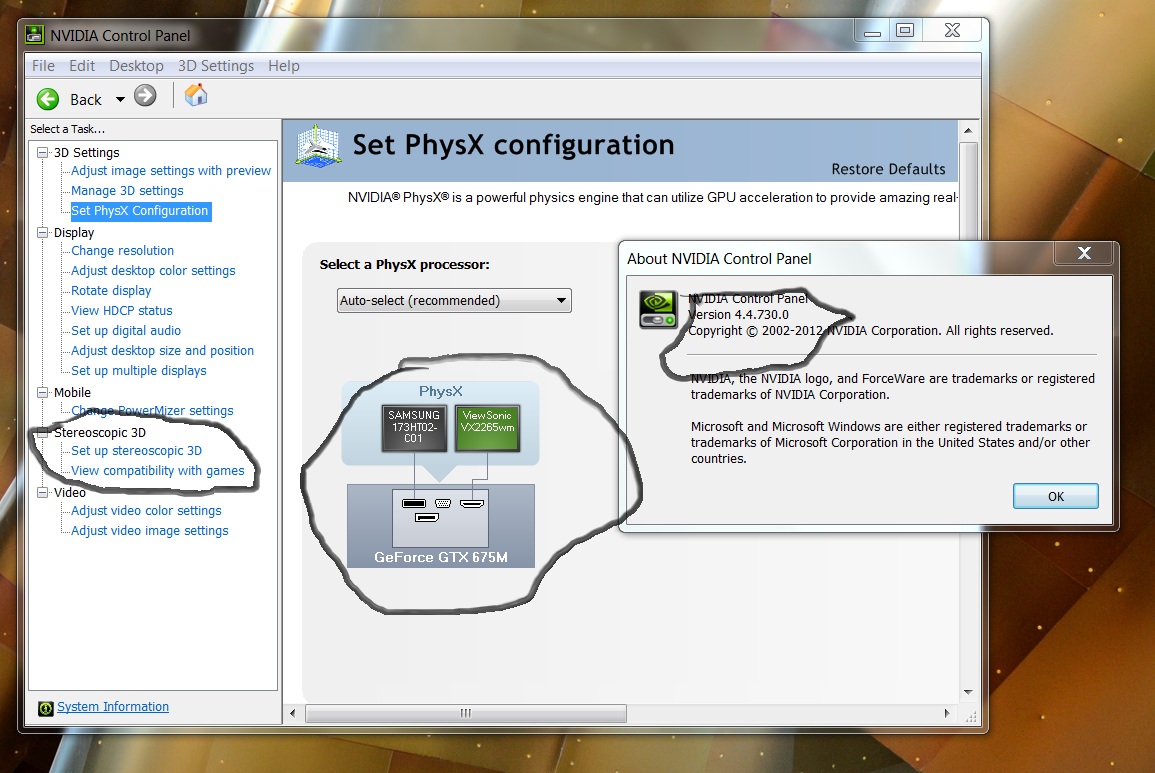Viewport: 1155px width, 773px height.
Task: Open the Select a PhysX processor dropdown
Action: [454, 301]
